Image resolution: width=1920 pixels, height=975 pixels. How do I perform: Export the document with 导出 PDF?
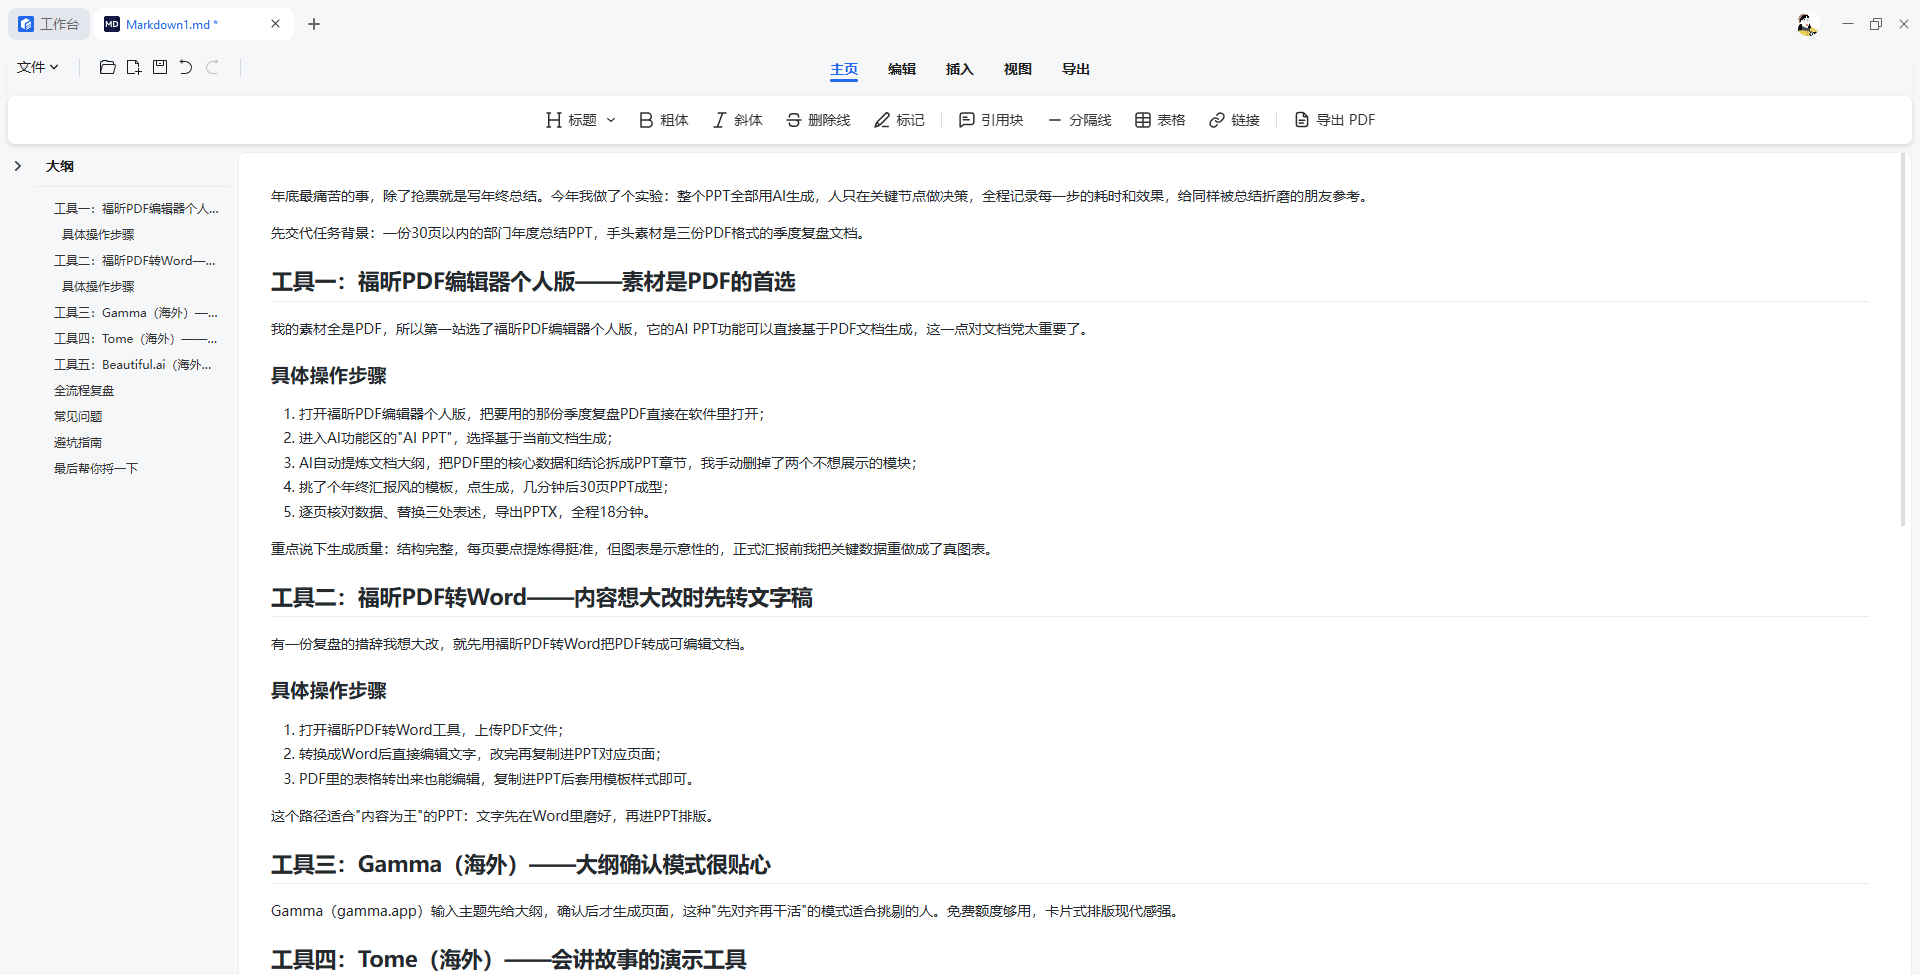1335,120
